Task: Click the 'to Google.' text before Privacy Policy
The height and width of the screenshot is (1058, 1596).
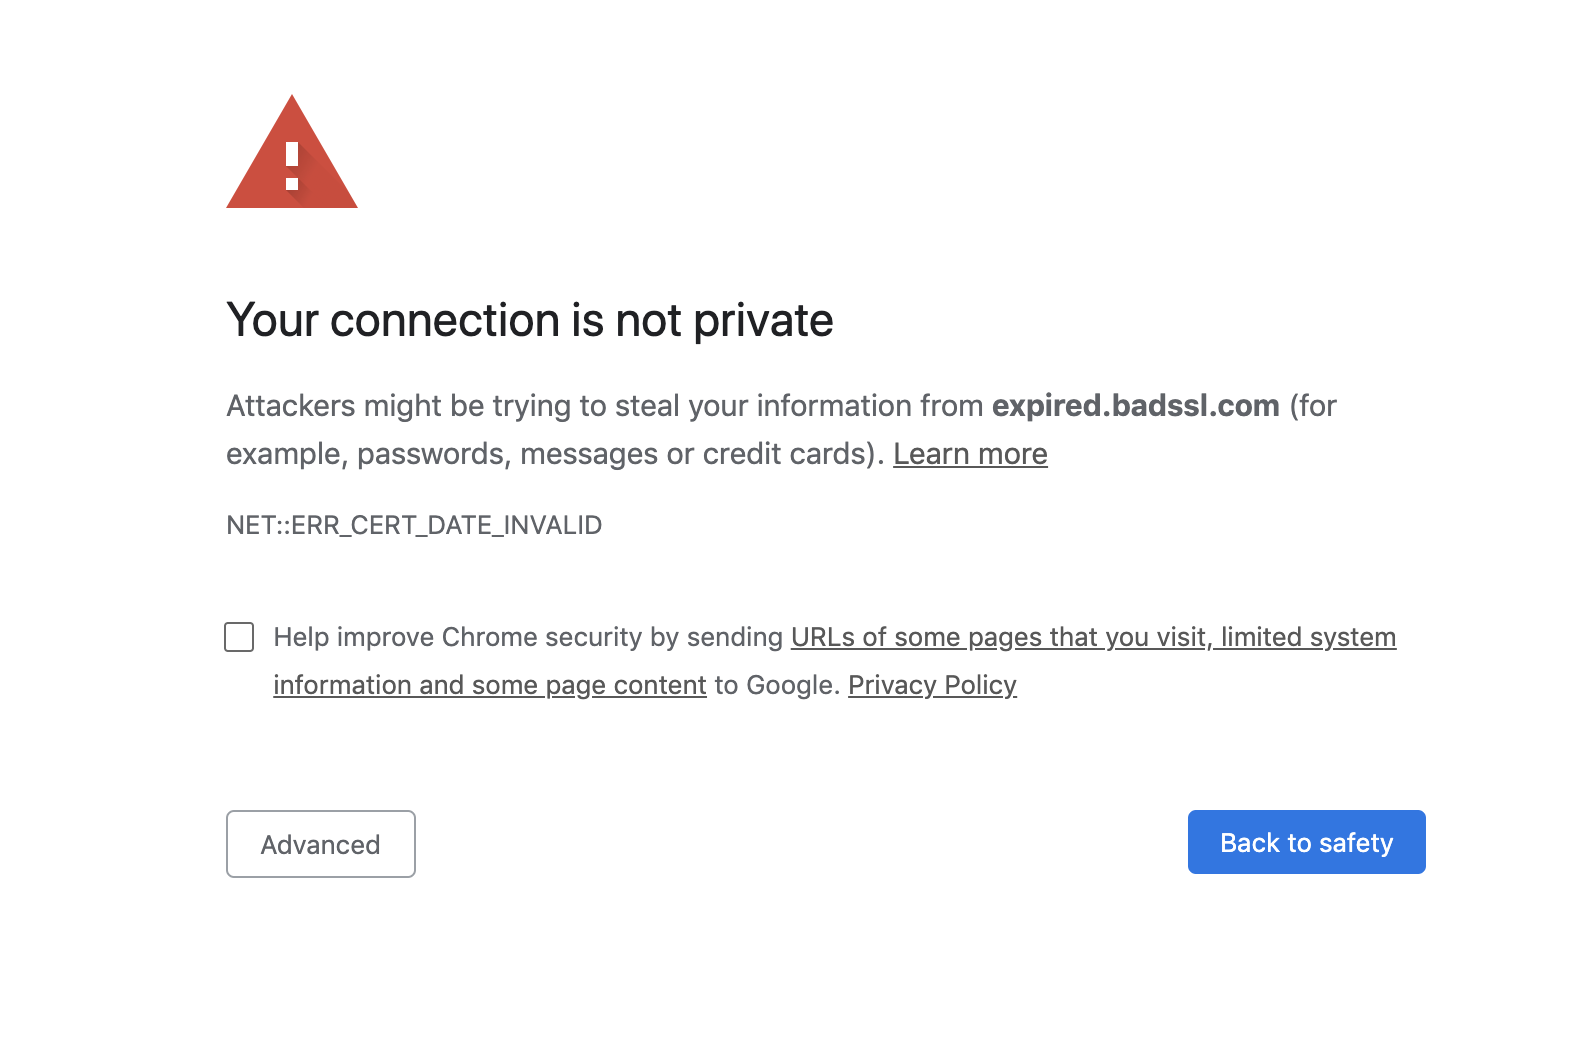Action: (777, 685)
